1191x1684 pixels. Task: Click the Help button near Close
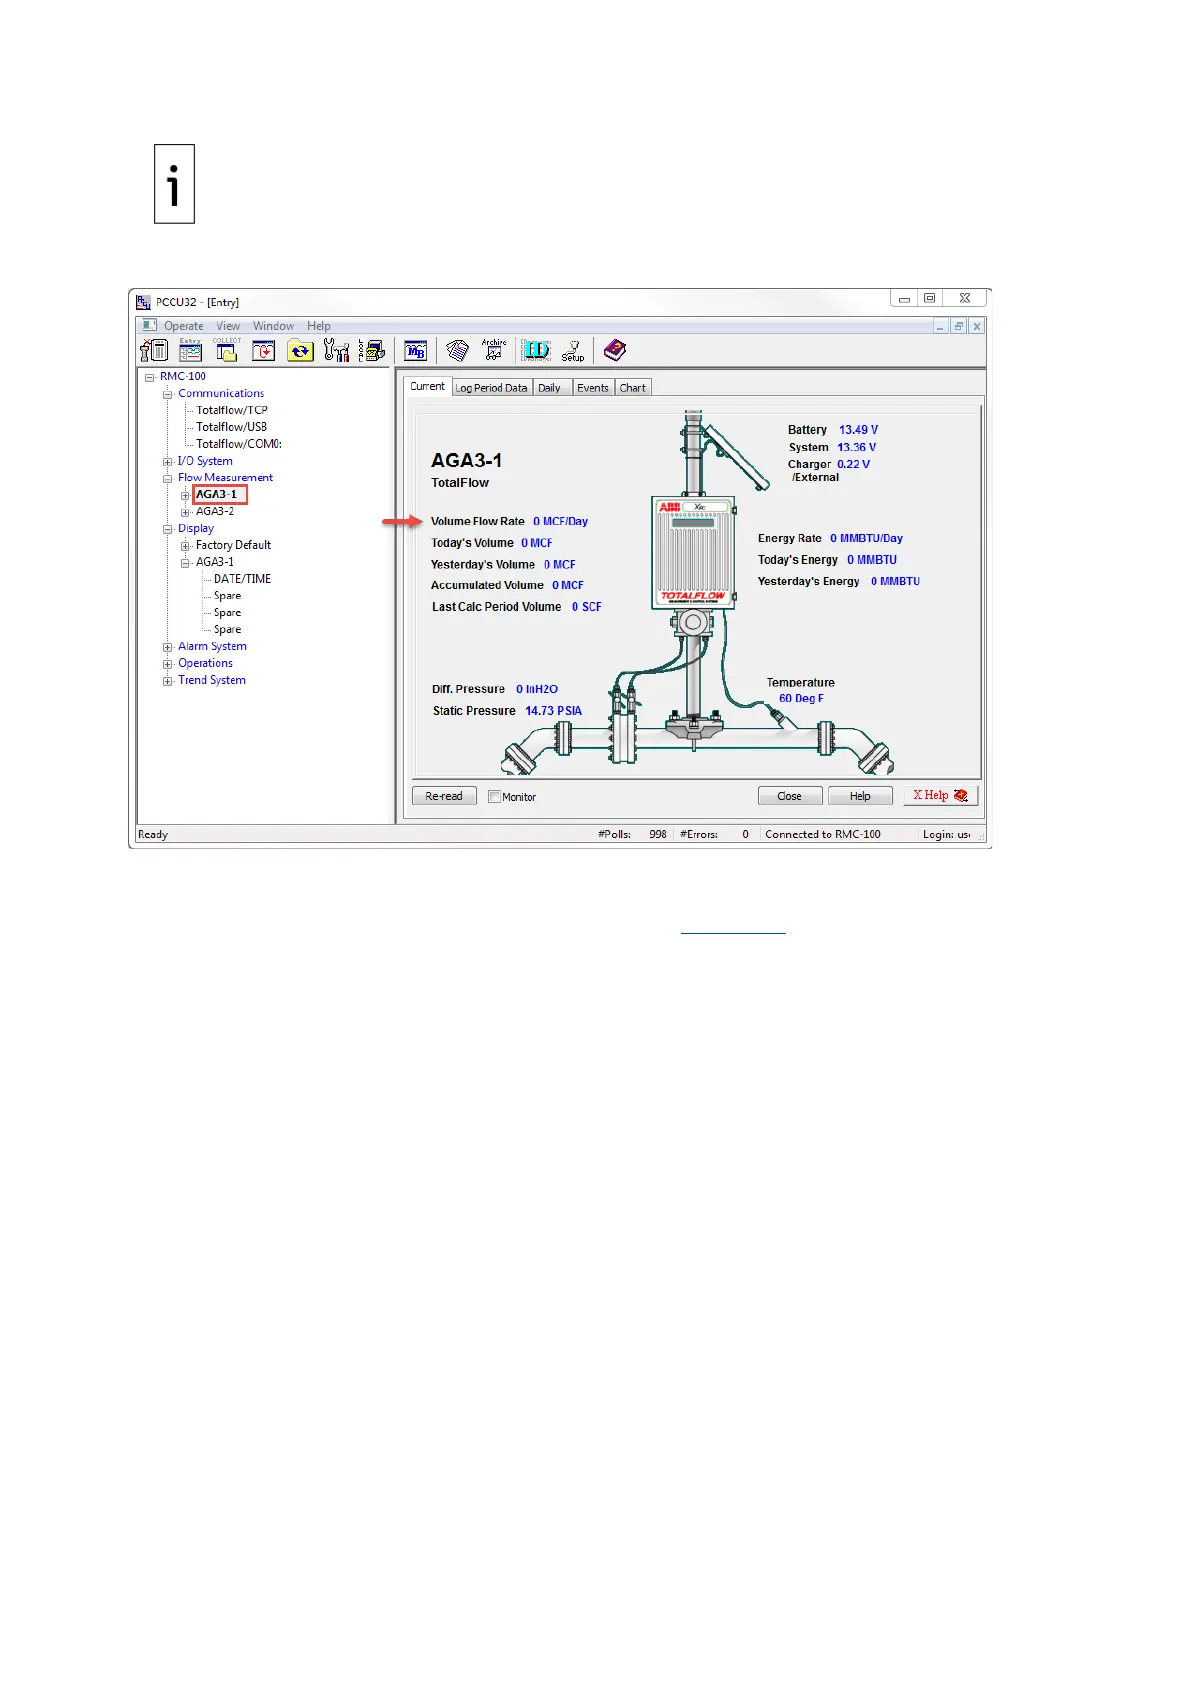tap(860, 796)
